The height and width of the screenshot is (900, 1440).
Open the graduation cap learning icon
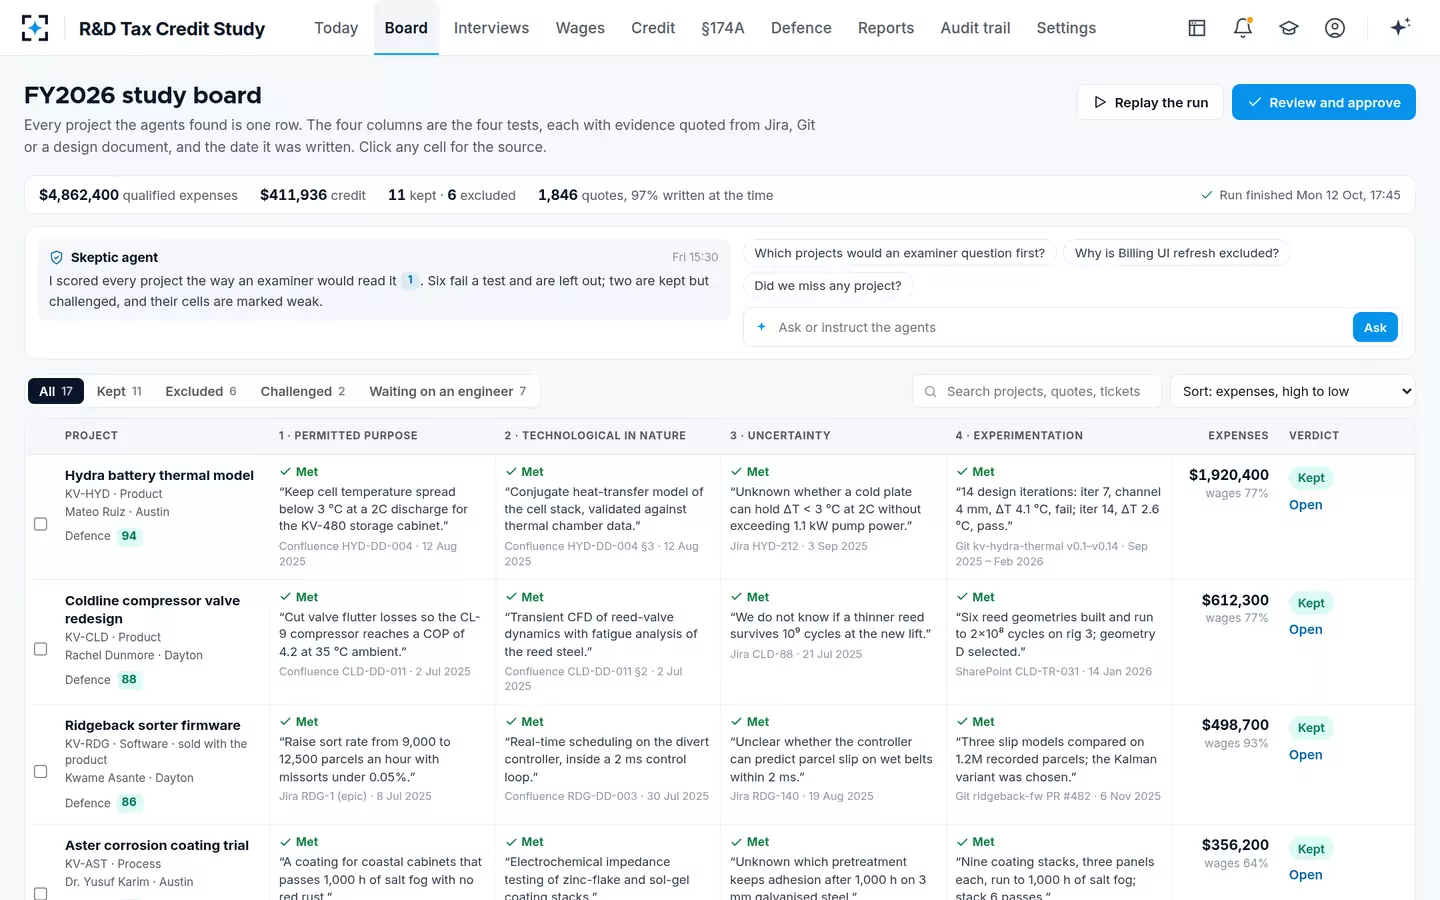[x=1289, y=28]
